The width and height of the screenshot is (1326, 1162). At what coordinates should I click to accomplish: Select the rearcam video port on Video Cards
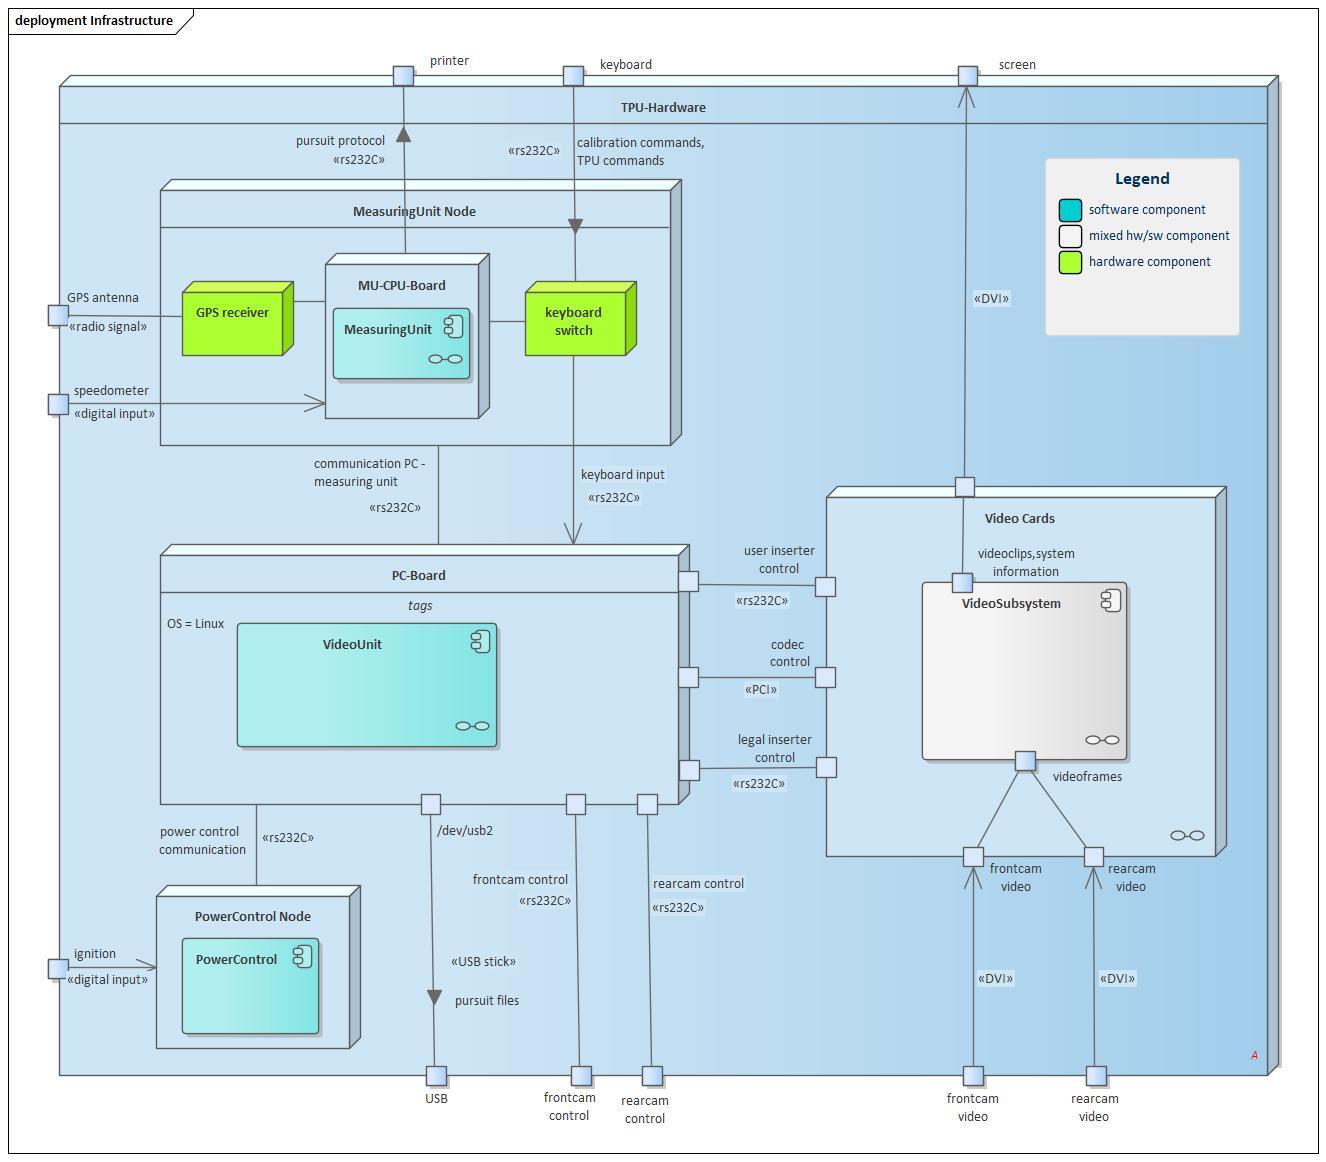coord(1094,857)
